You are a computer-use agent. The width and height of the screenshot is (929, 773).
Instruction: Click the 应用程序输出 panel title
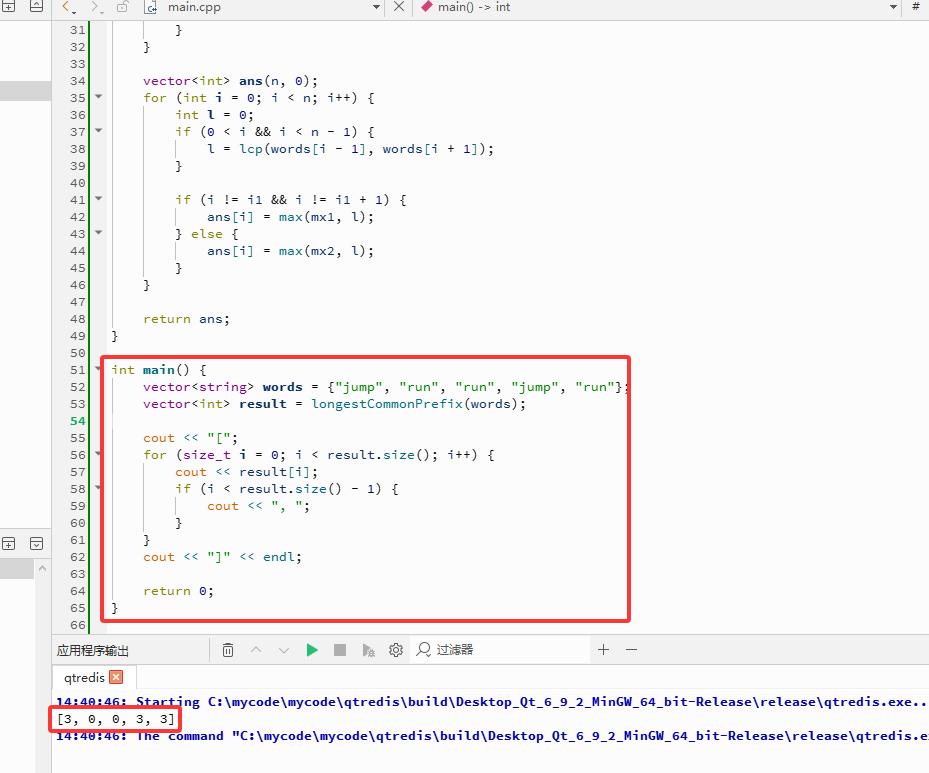click(92, 650)
